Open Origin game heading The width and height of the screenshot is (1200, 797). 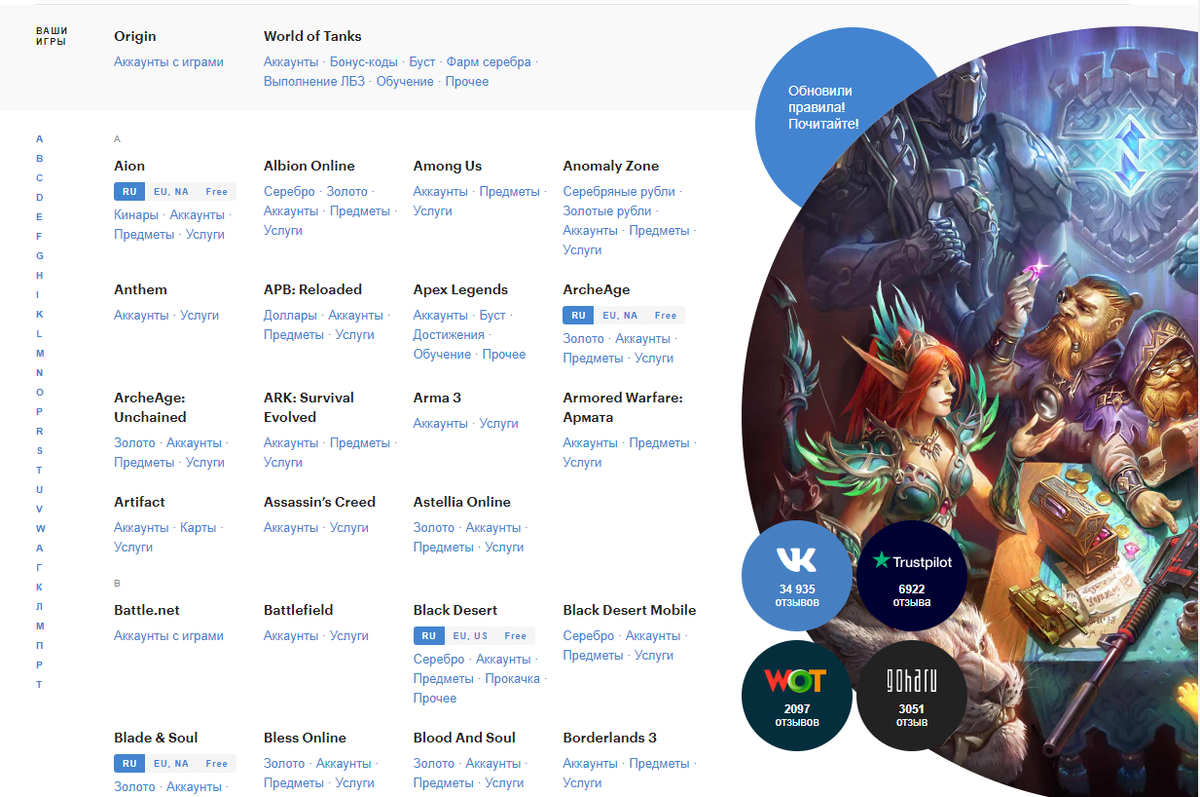click(x=135, y=36)
